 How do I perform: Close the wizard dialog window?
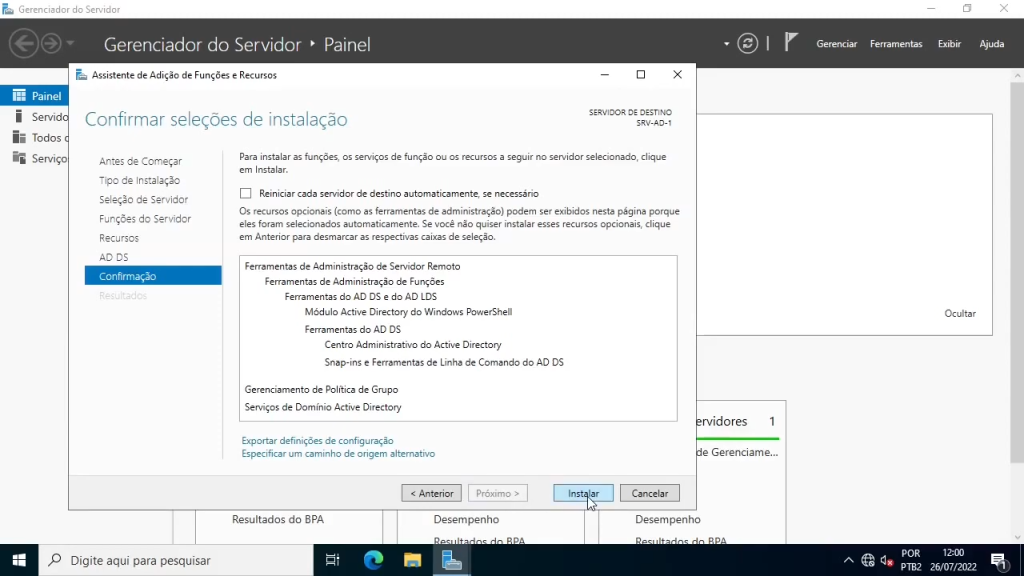(677, 74)
